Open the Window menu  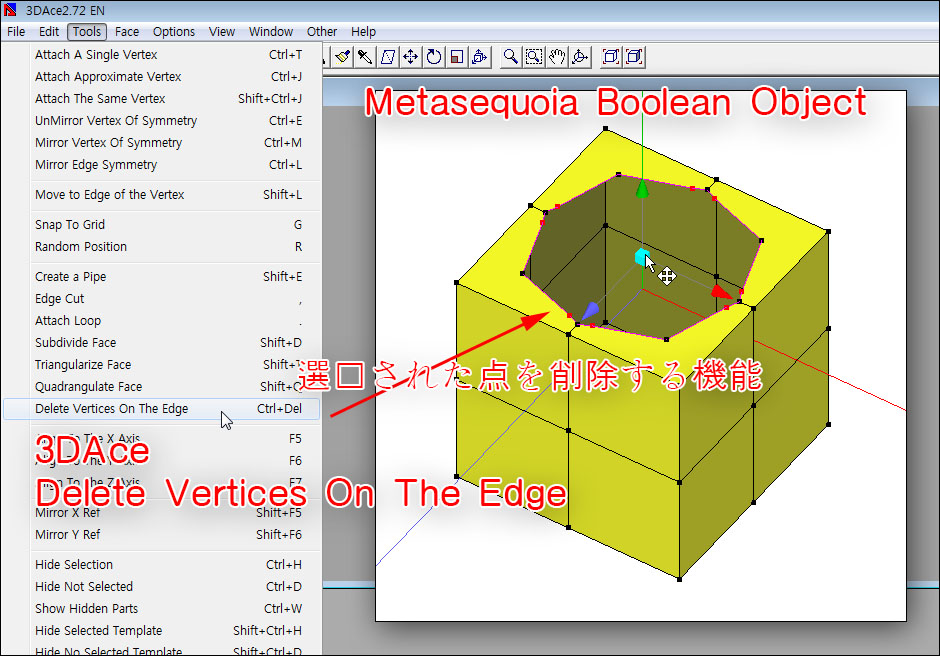pos(271,32)
